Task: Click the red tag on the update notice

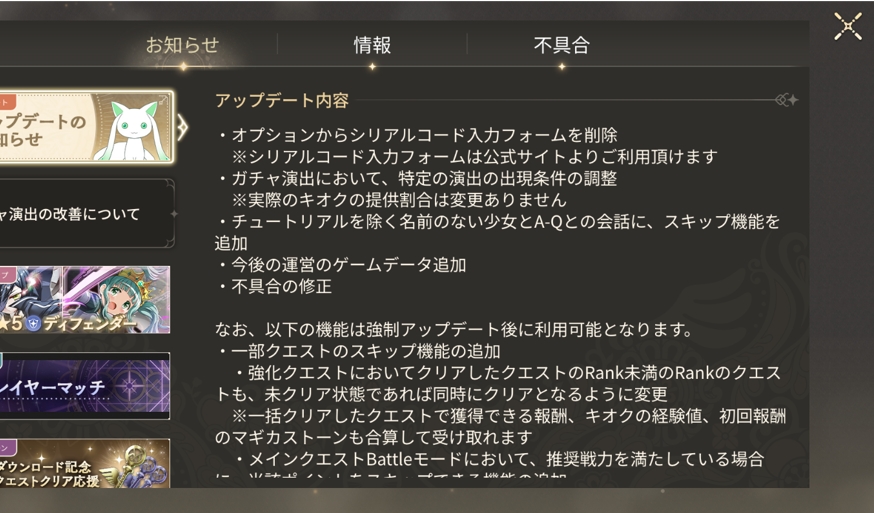Action: (x=5, y=101)
